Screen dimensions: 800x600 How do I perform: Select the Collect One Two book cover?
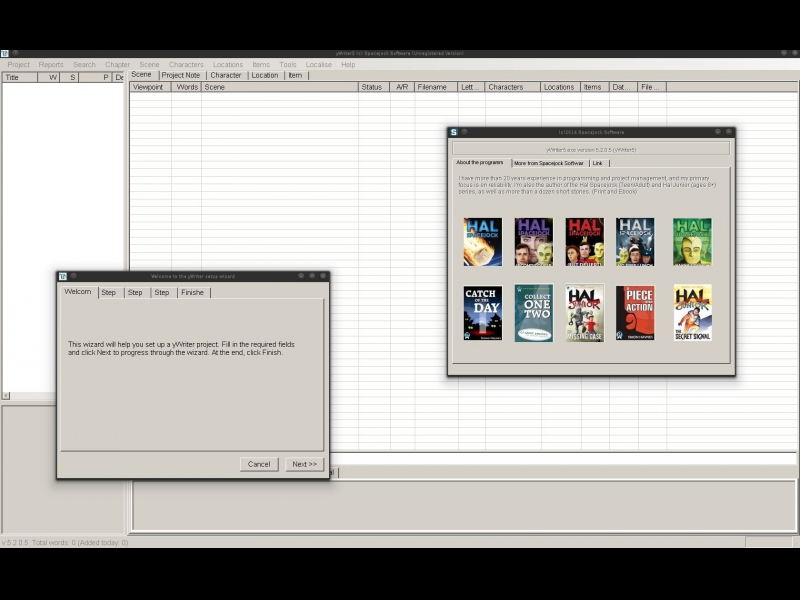tap(534, 314)
